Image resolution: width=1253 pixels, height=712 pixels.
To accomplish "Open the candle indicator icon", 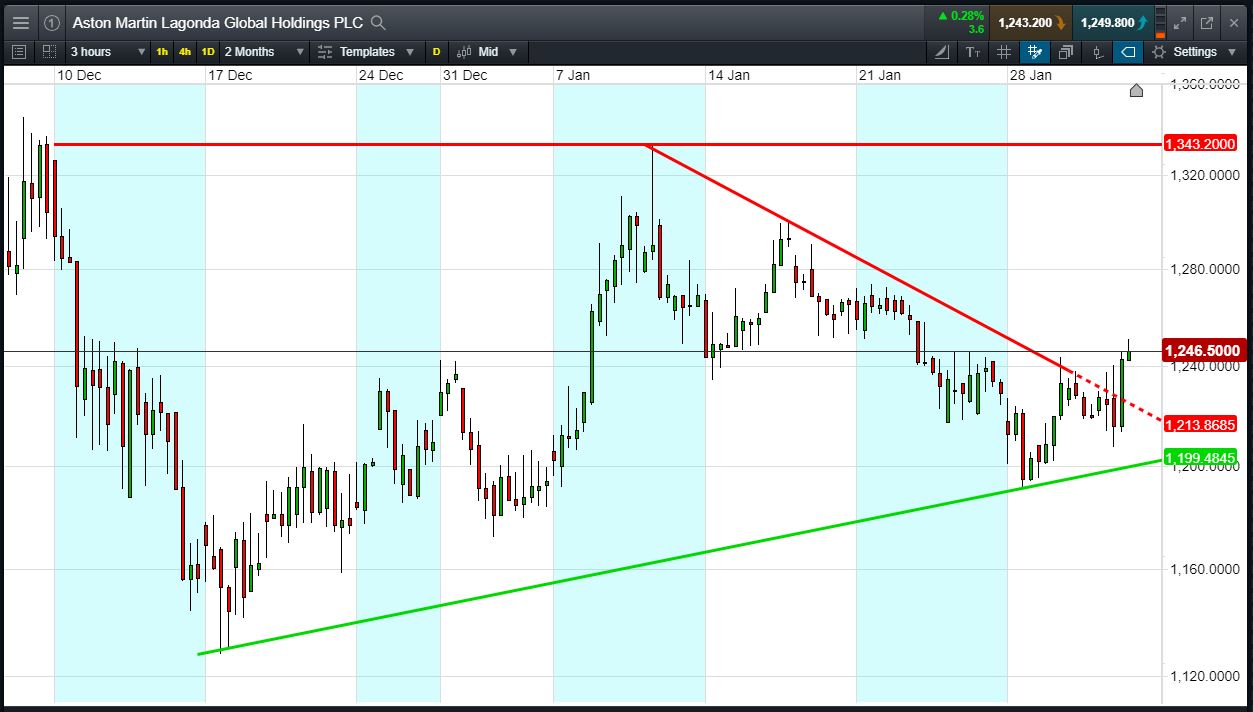I will point(1097,52).
